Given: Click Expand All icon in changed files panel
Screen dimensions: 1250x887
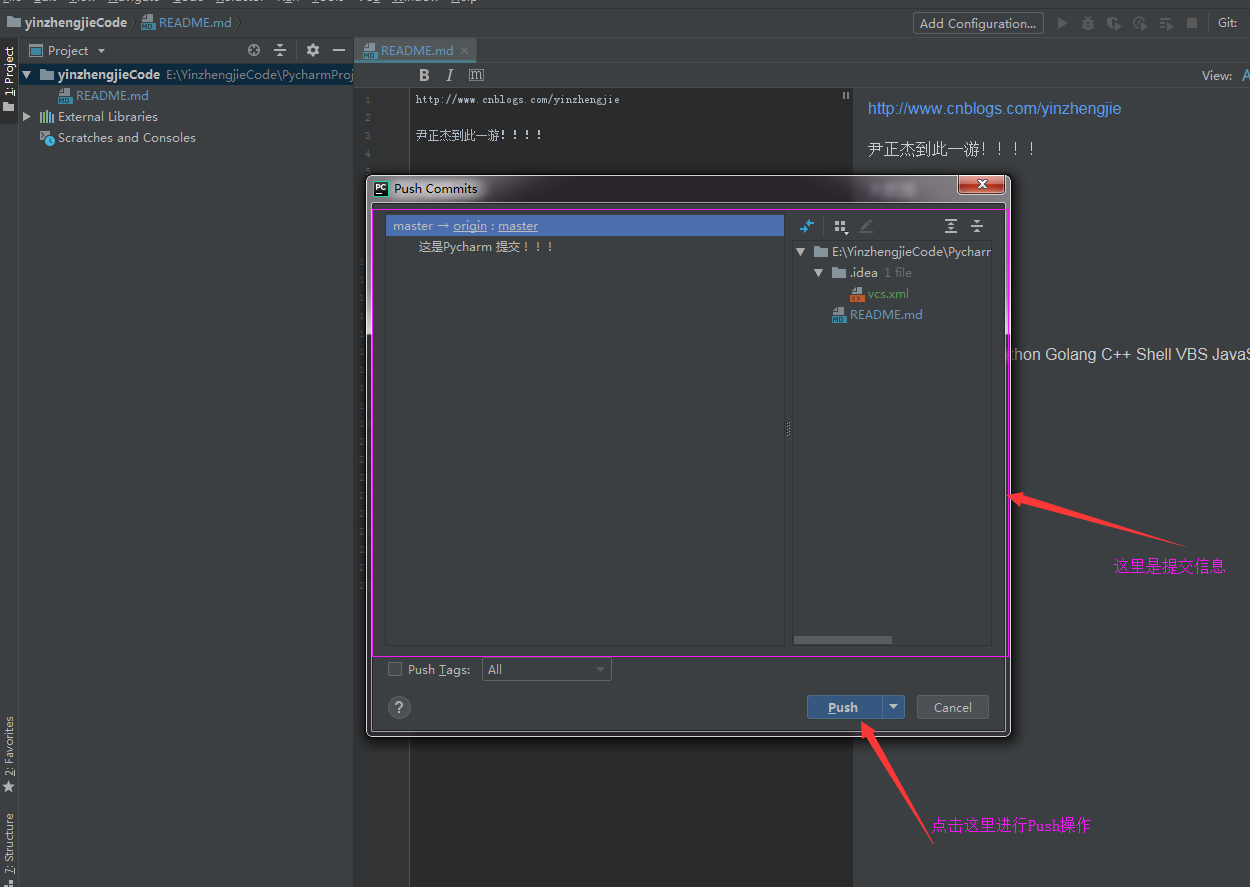Looking at the screenshot, I should point(951,227).
